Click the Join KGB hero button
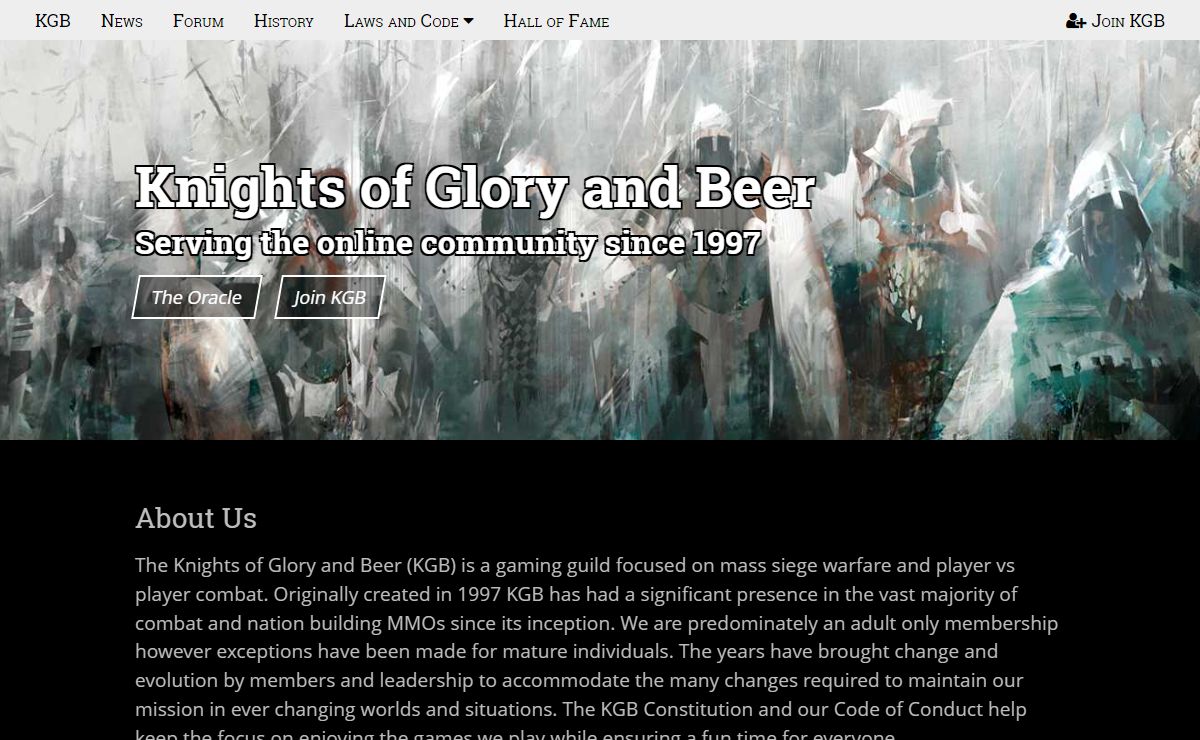The width and height of the screenshot is (1200, 740). (330, 297)
